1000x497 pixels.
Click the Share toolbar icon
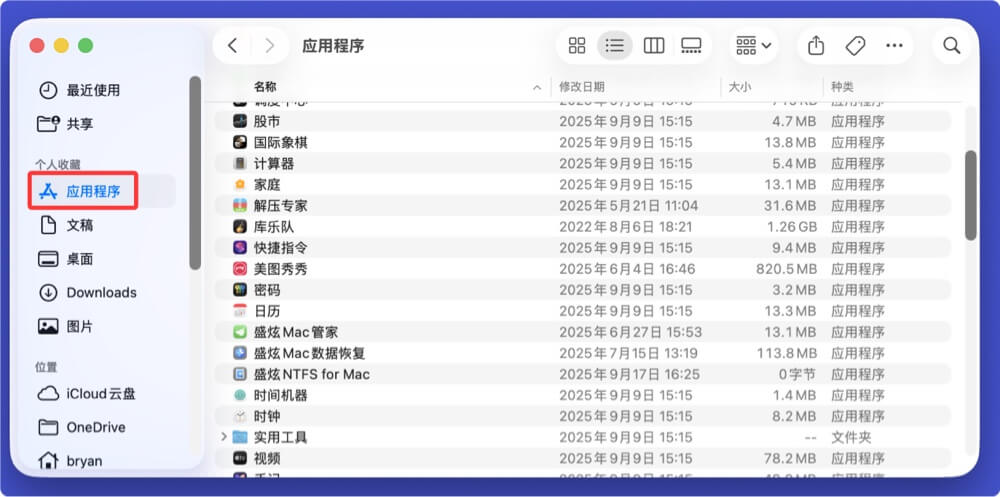pyautogui.click(x=816, y=46)
